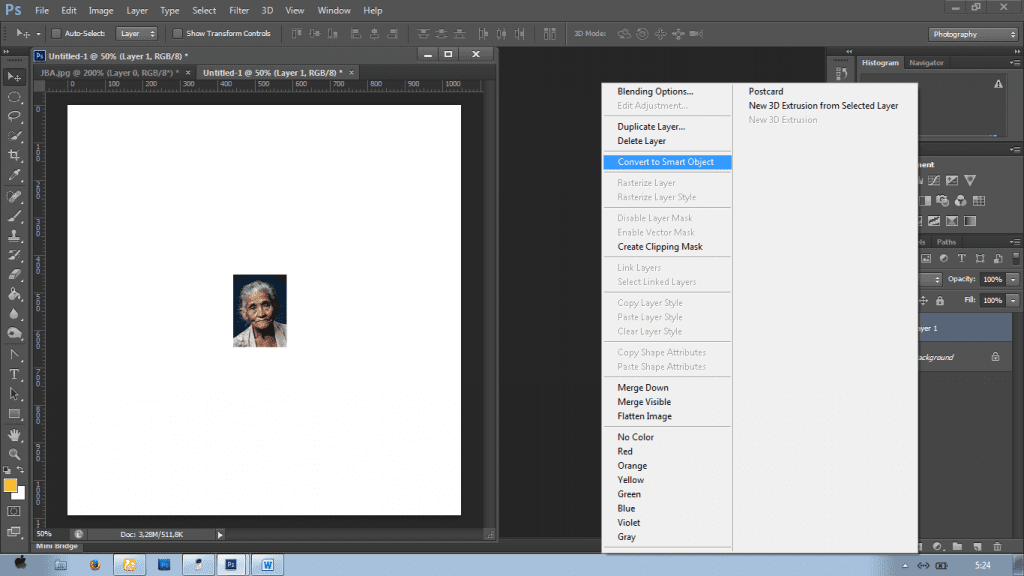Enable the Auto-Select checkbox
The image size is (1024, 576).
click(x=56, y=34)
